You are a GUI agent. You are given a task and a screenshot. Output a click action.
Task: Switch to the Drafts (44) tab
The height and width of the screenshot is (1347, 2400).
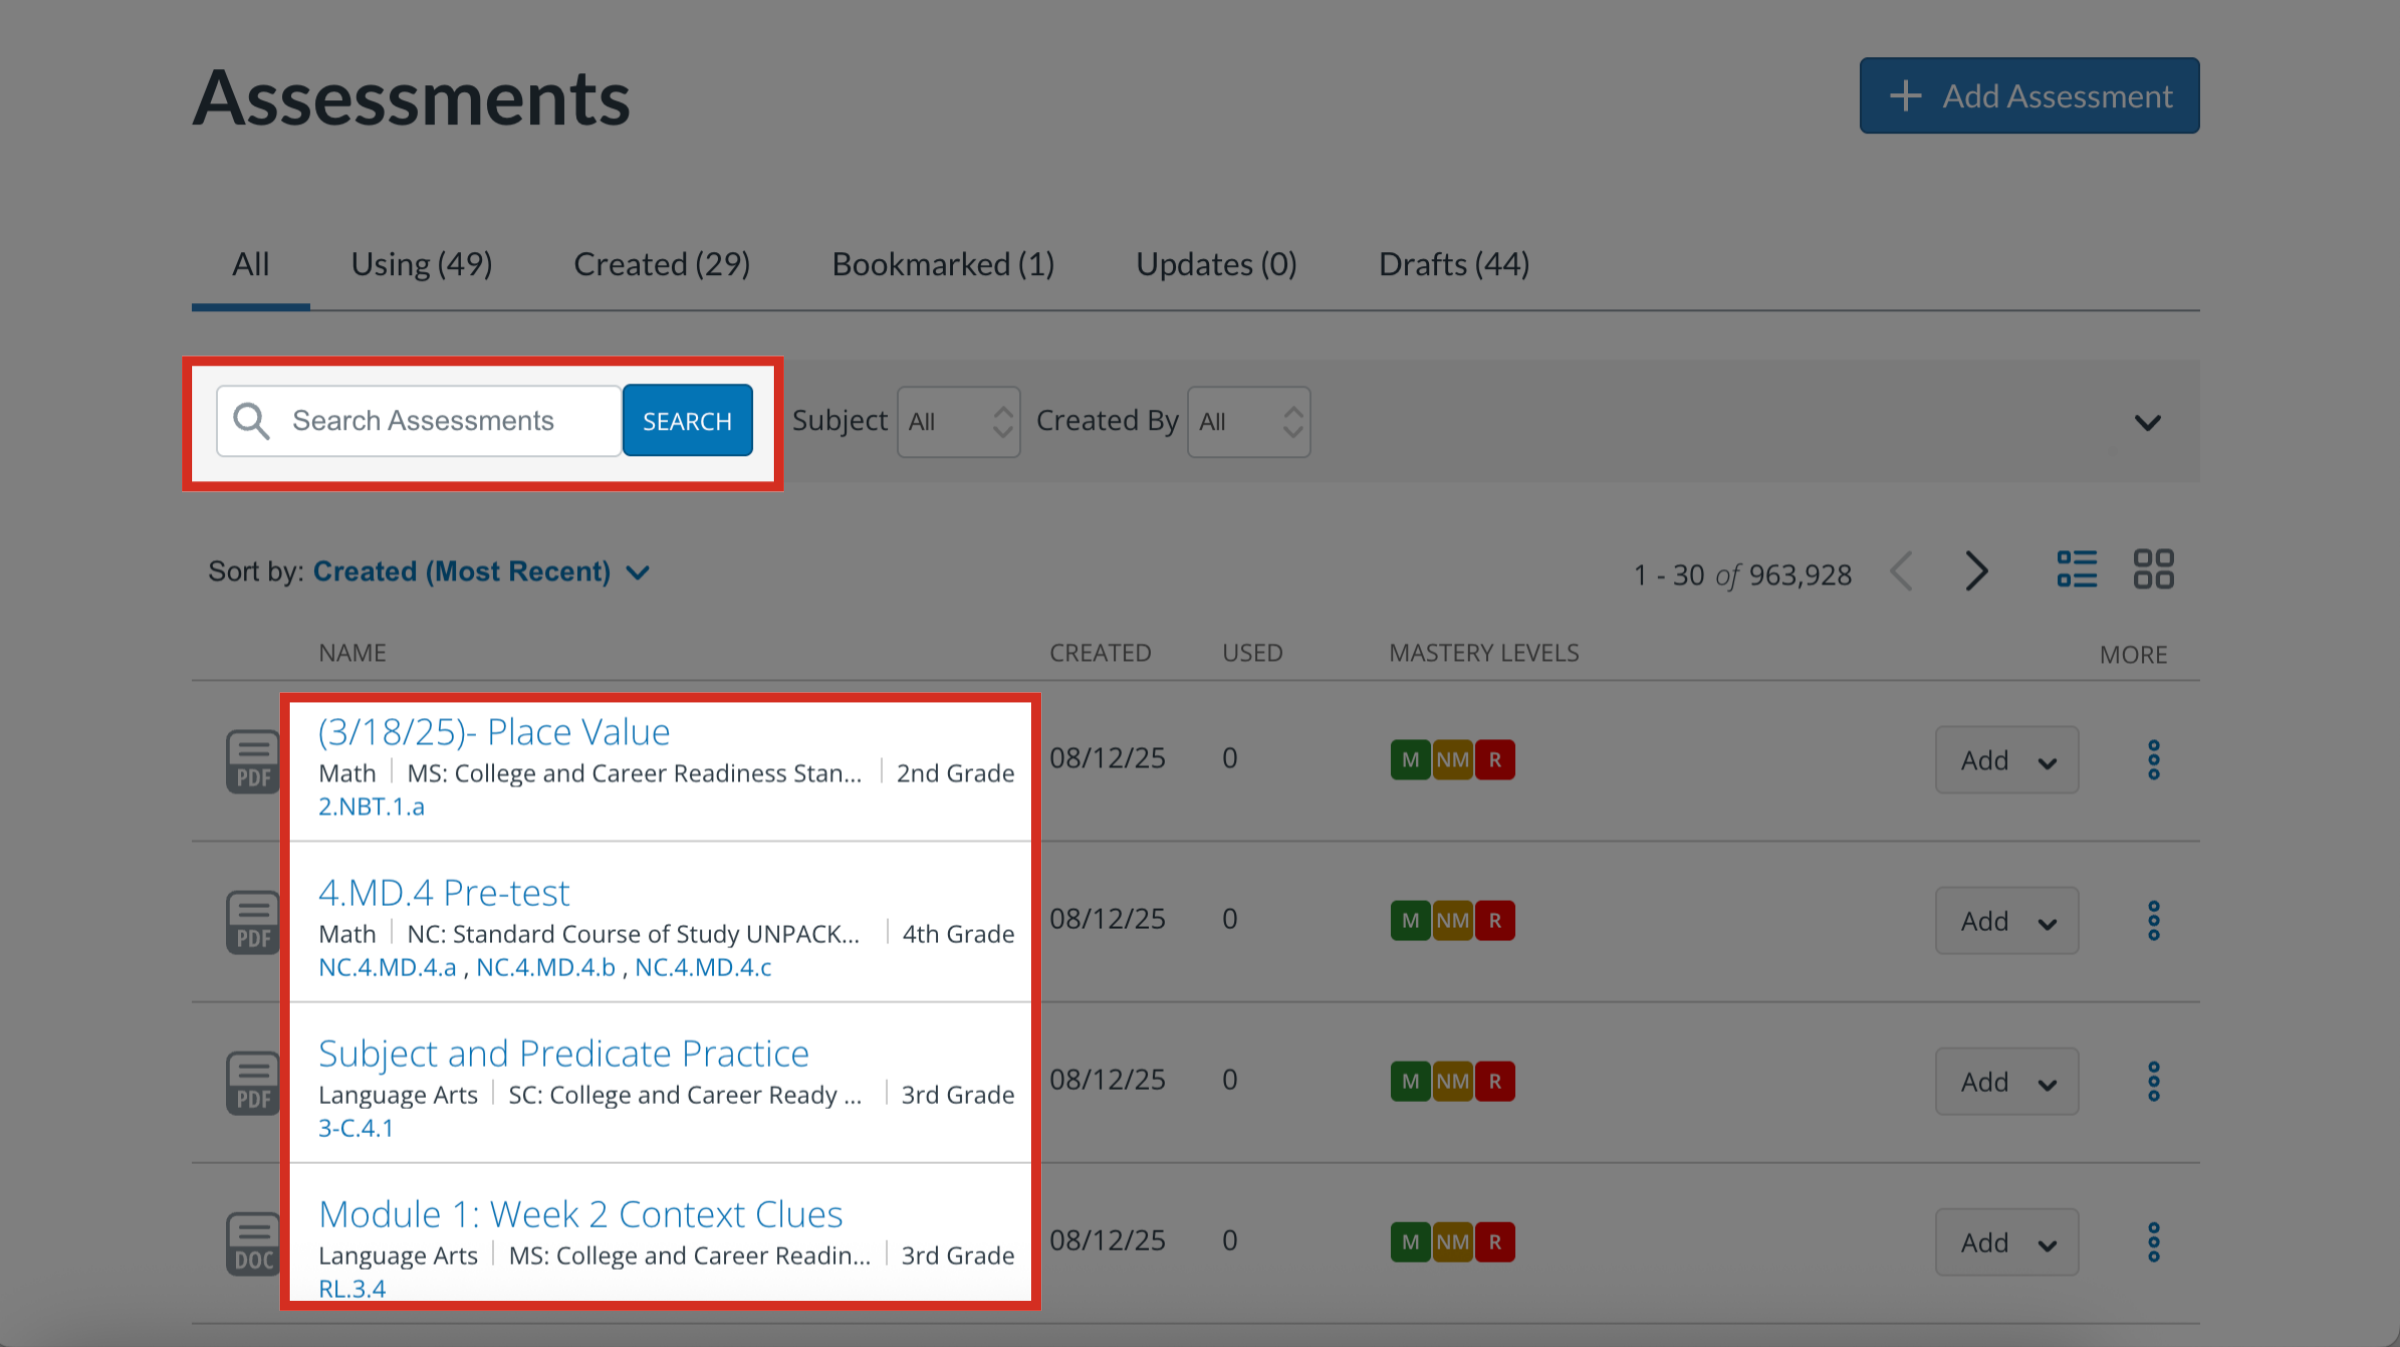coord(1453,263)
